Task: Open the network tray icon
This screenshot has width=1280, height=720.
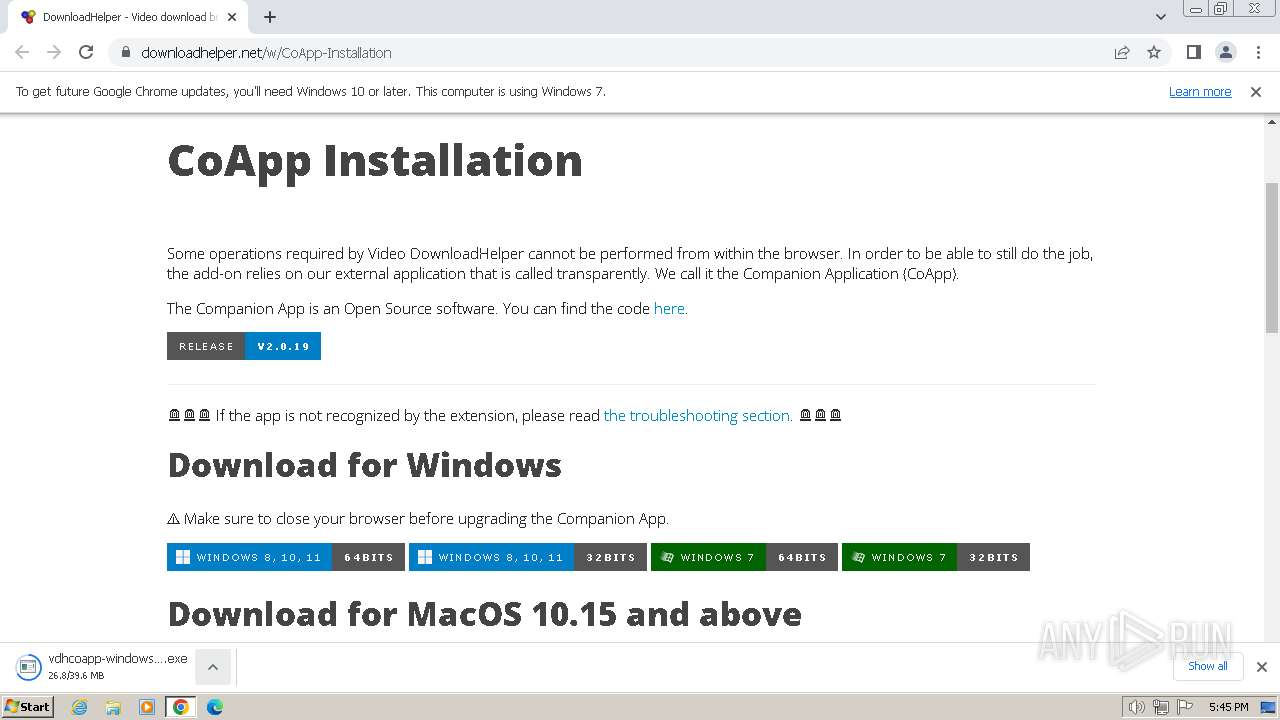Action: click(x=1160, y=707)
